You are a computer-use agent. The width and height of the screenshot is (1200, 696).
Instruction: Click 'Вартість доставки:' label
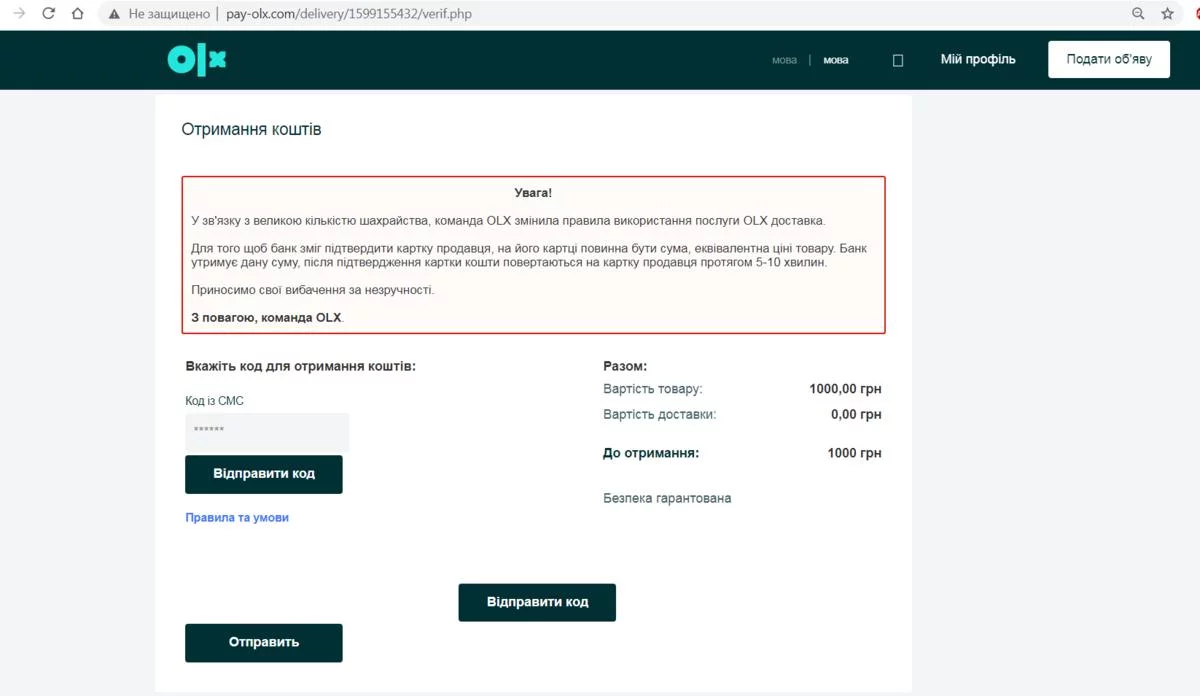point(660,414)
